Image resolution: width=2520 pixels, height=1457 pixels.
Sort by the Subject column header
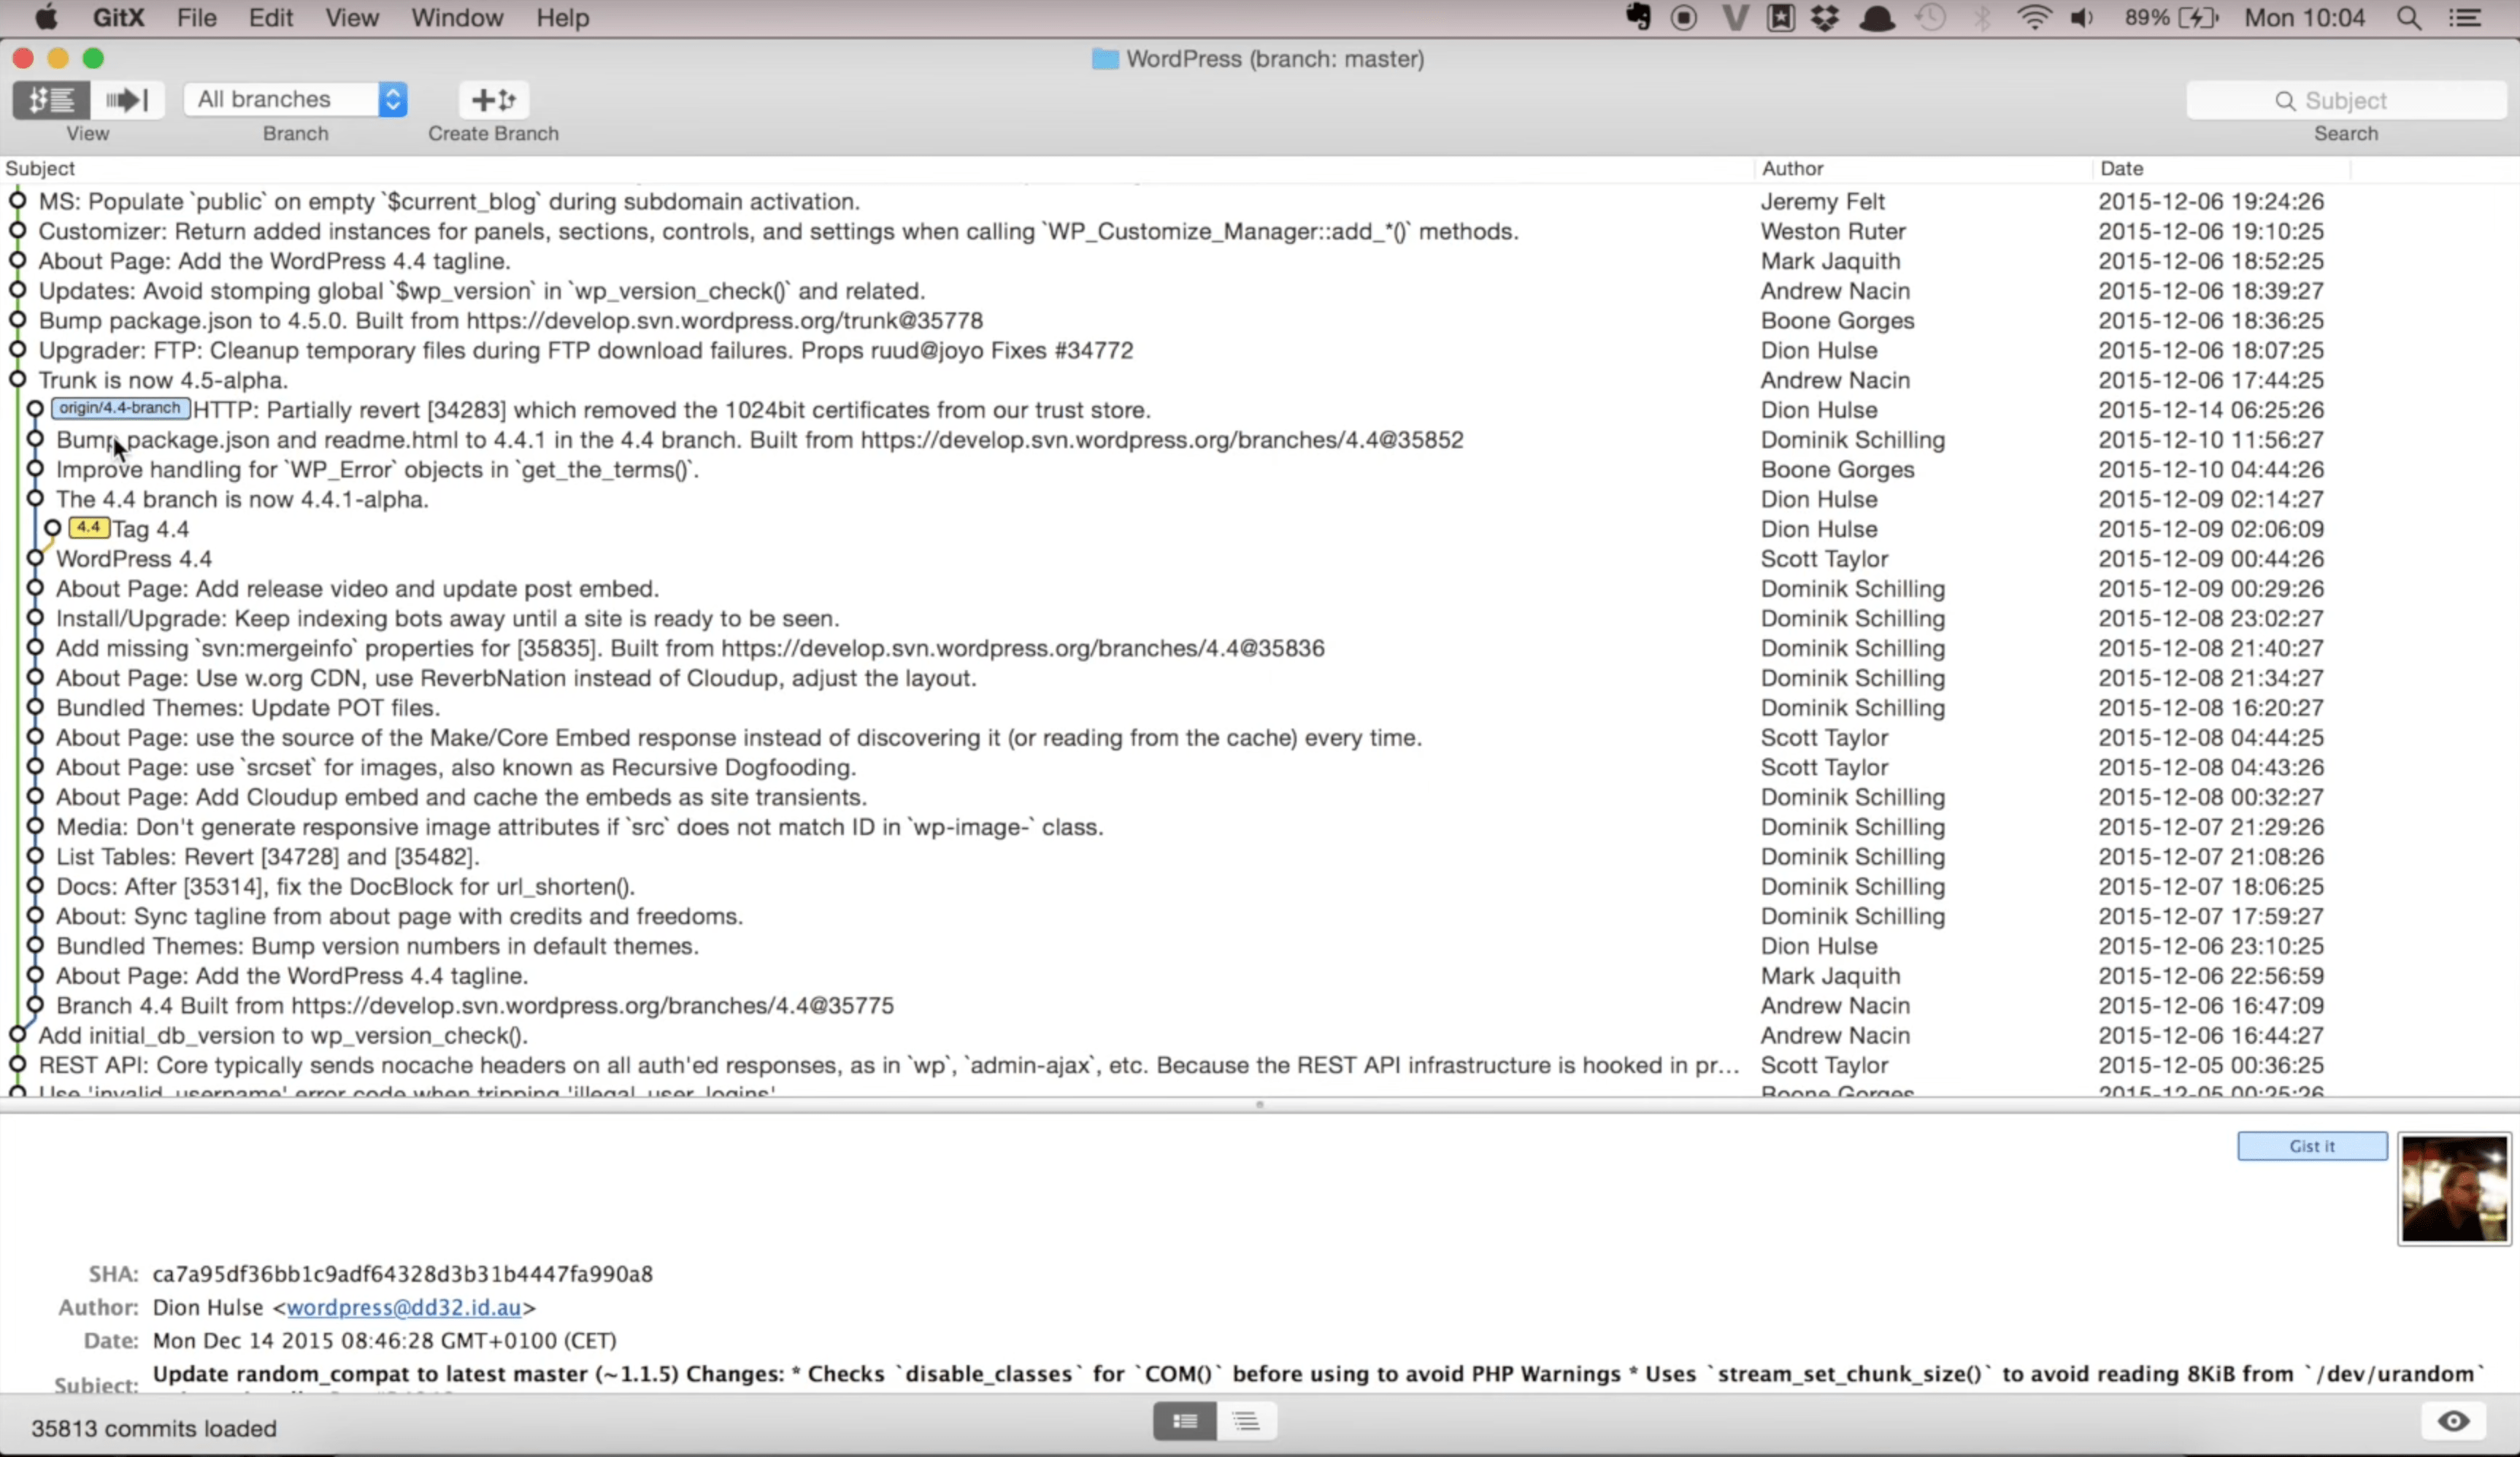tap(40, 168)
